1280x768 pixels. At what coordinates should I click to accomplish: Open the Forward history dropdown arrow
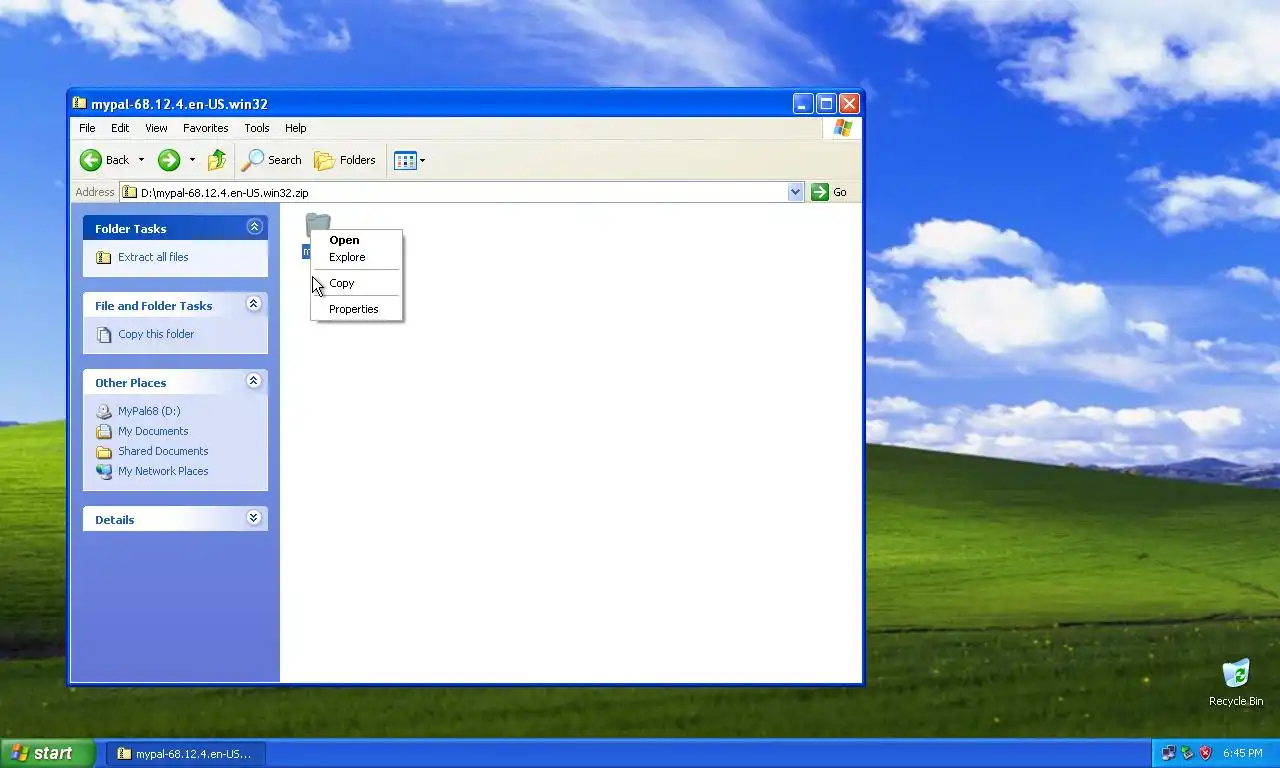192,160
